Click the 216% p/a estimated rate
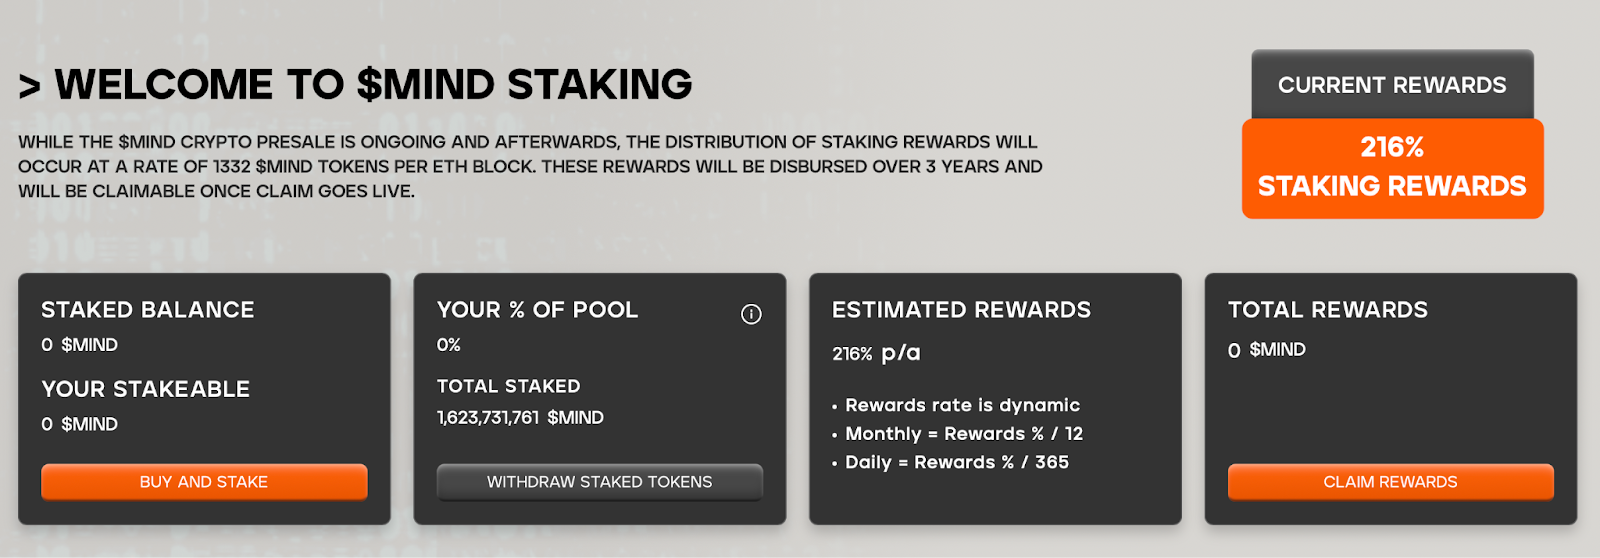 (876, 353)
